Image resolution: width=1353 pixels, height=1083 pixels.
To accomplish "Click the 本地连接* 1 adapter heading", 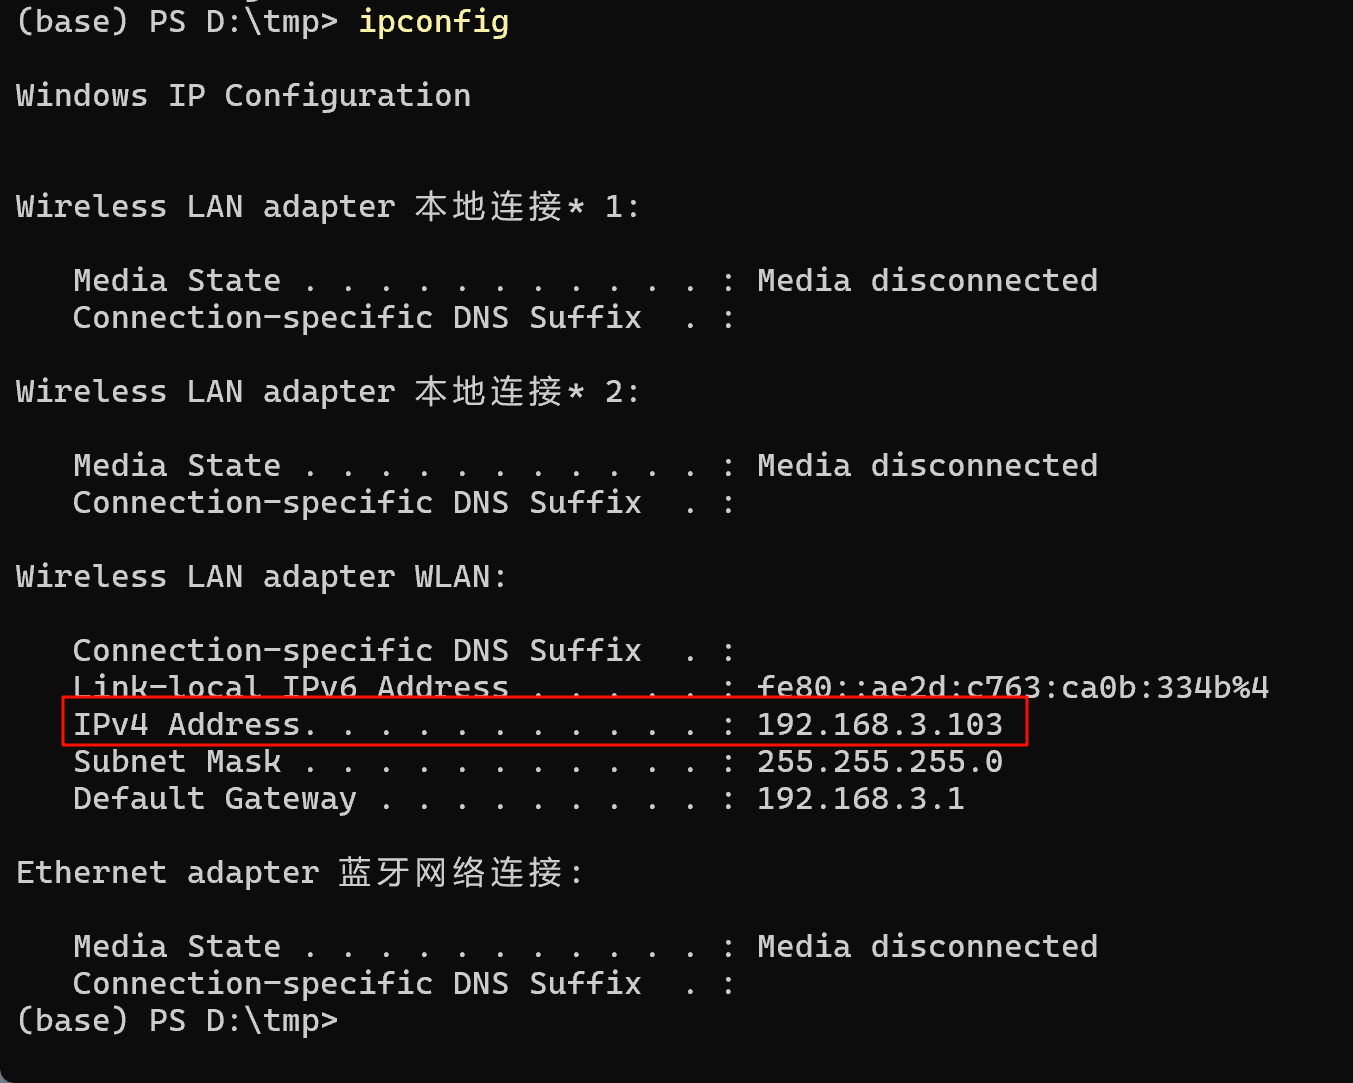I will click(327, 207).
